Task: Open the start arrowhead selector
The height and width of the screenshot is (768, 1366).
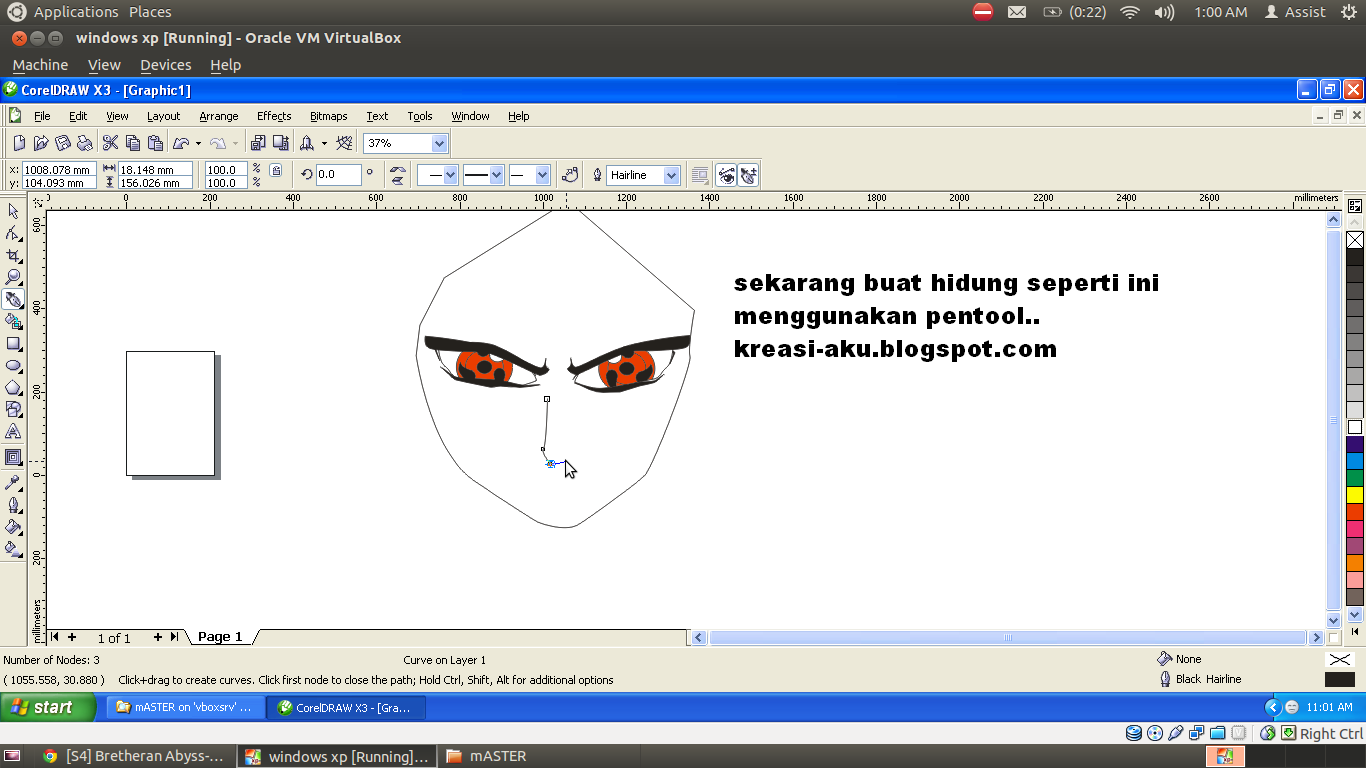Action: click(438, 175)
